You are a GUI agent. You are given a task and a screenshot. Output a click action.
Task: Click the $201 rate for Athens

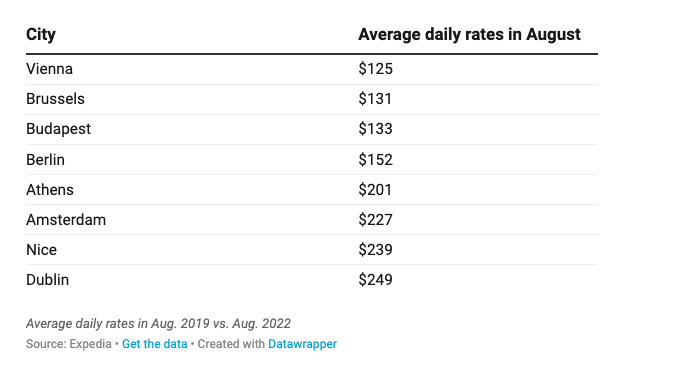(375, 190)
